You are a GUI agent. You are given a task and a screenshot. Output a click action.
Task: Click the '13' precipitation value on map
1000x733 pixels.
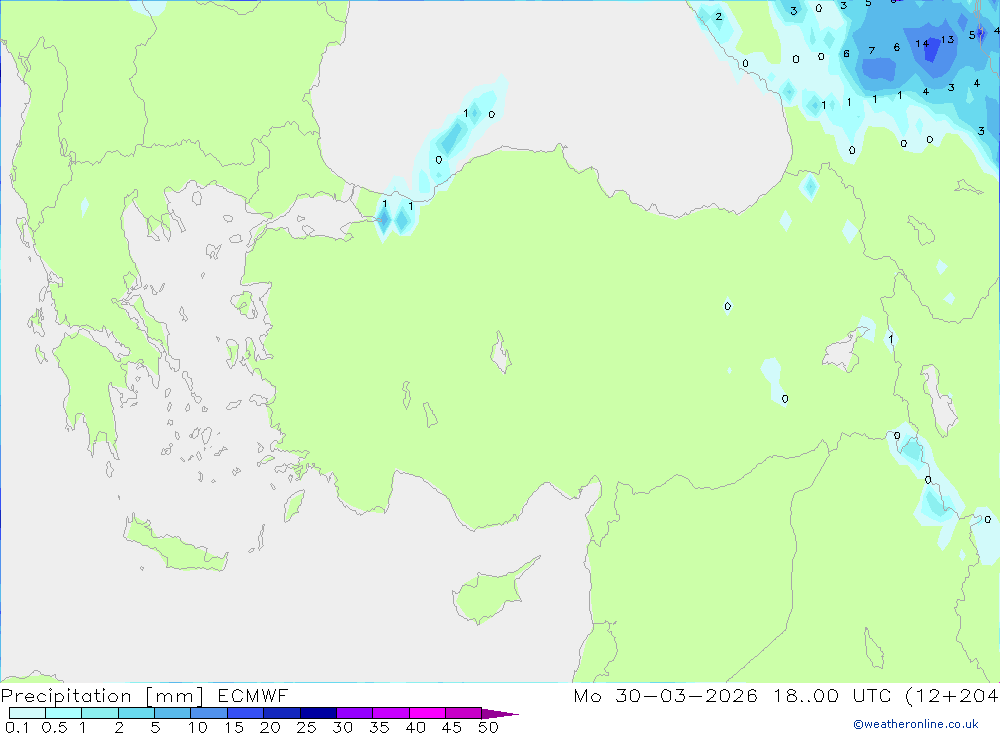point(948,40)
